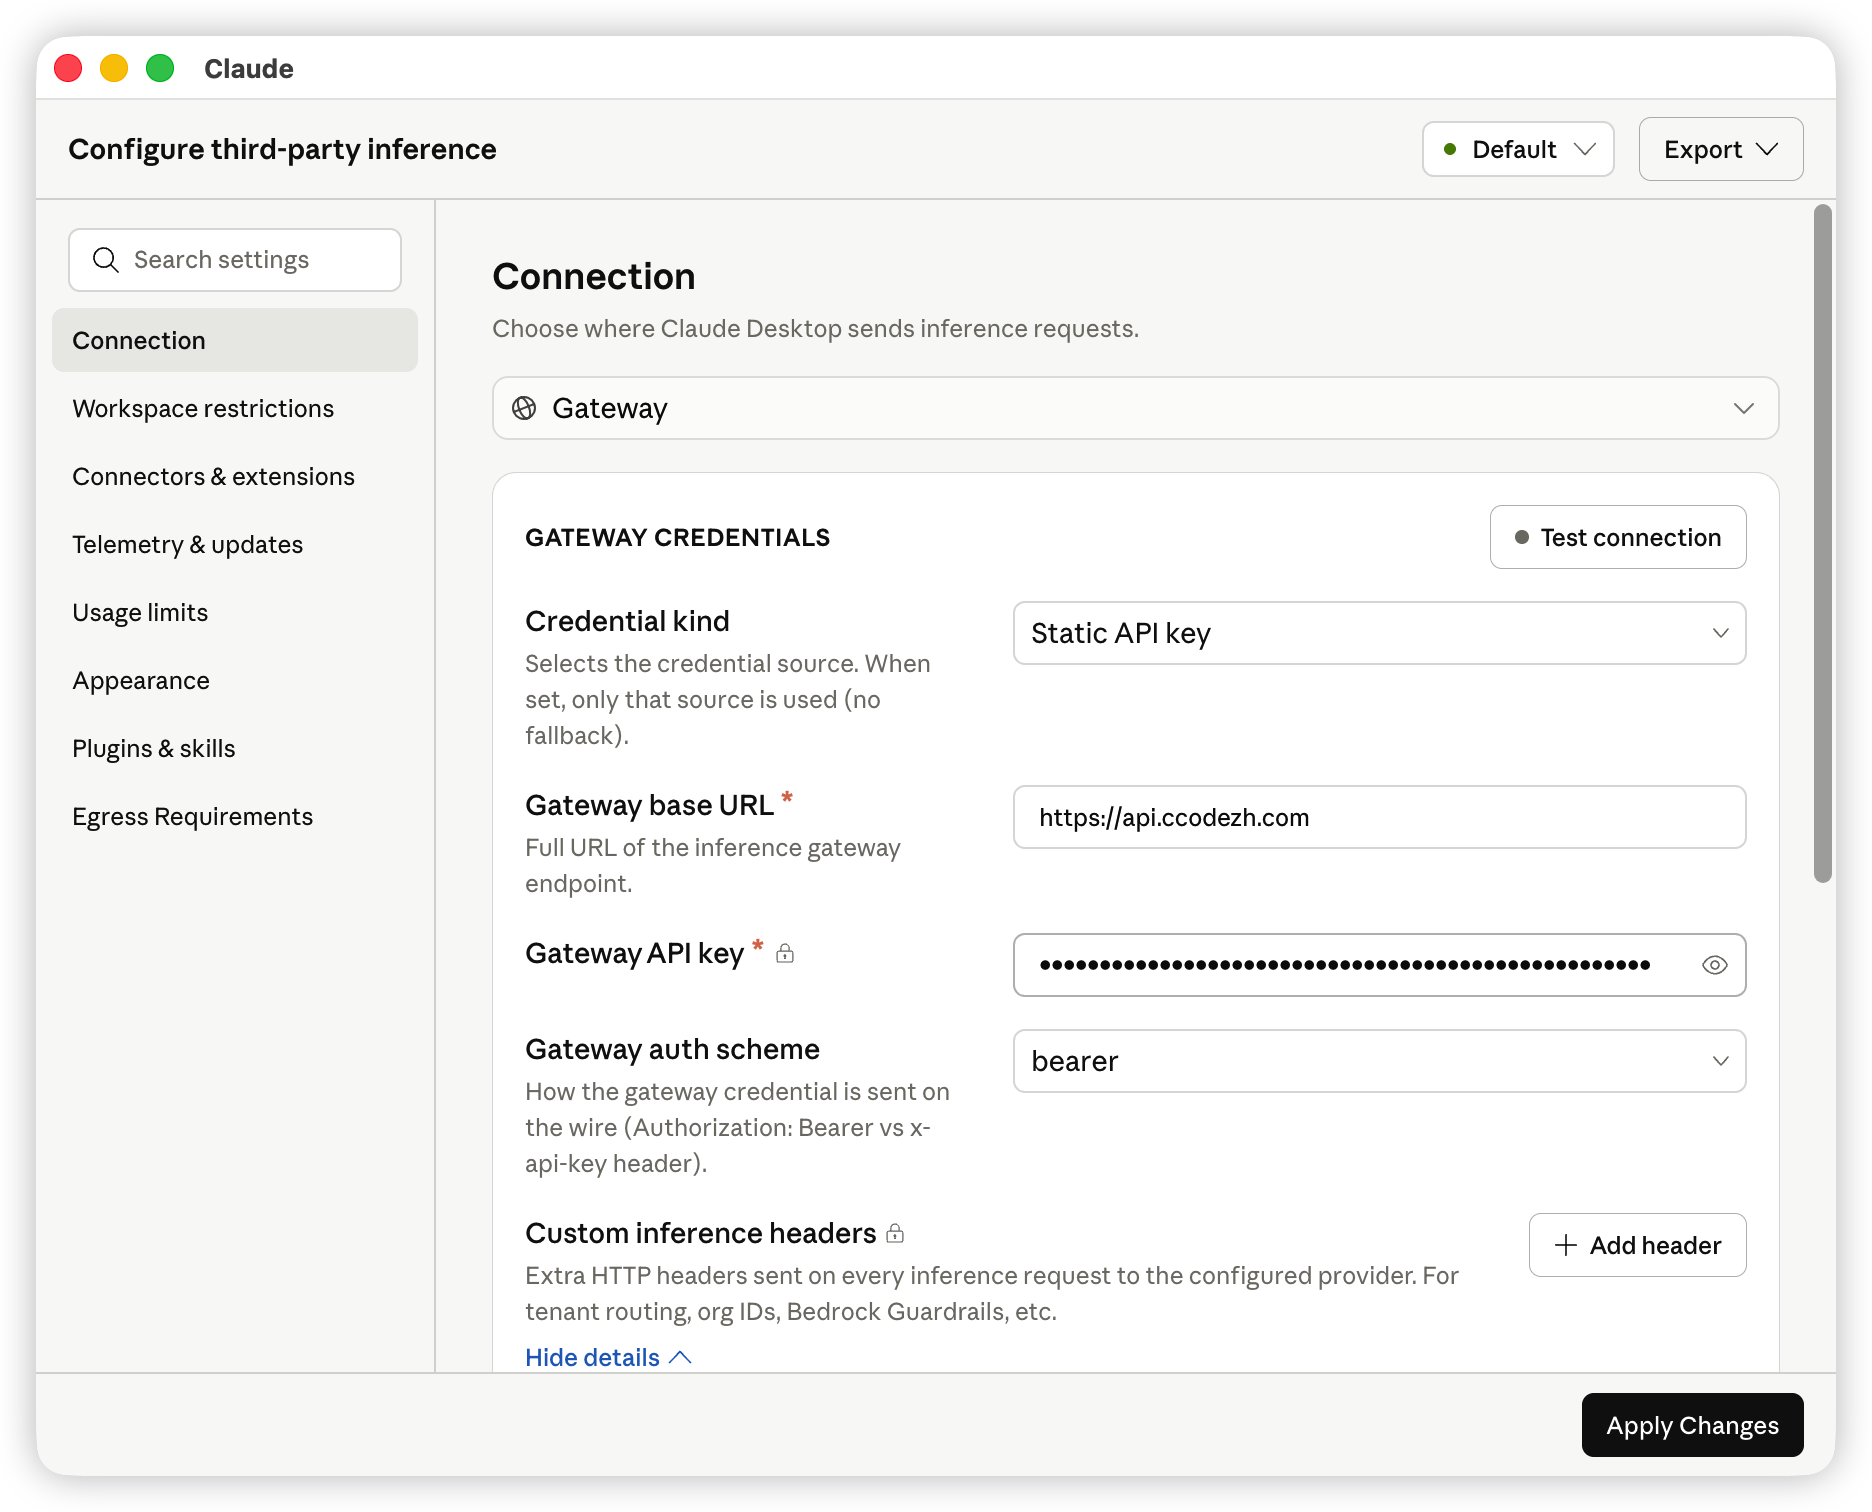This screenshot has height=1512, width=1872.
Task: Open the Gateway auth scheme dropdown
Action: click(1379, 1061)
